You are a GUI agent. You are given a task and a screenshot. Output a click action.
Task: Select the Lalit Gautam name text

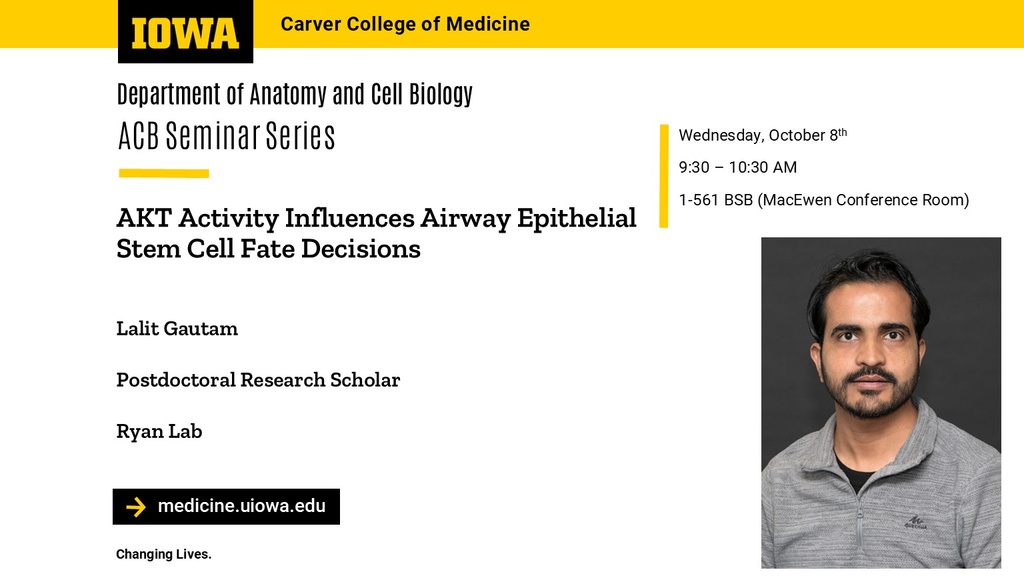click(x=177, y=328)
